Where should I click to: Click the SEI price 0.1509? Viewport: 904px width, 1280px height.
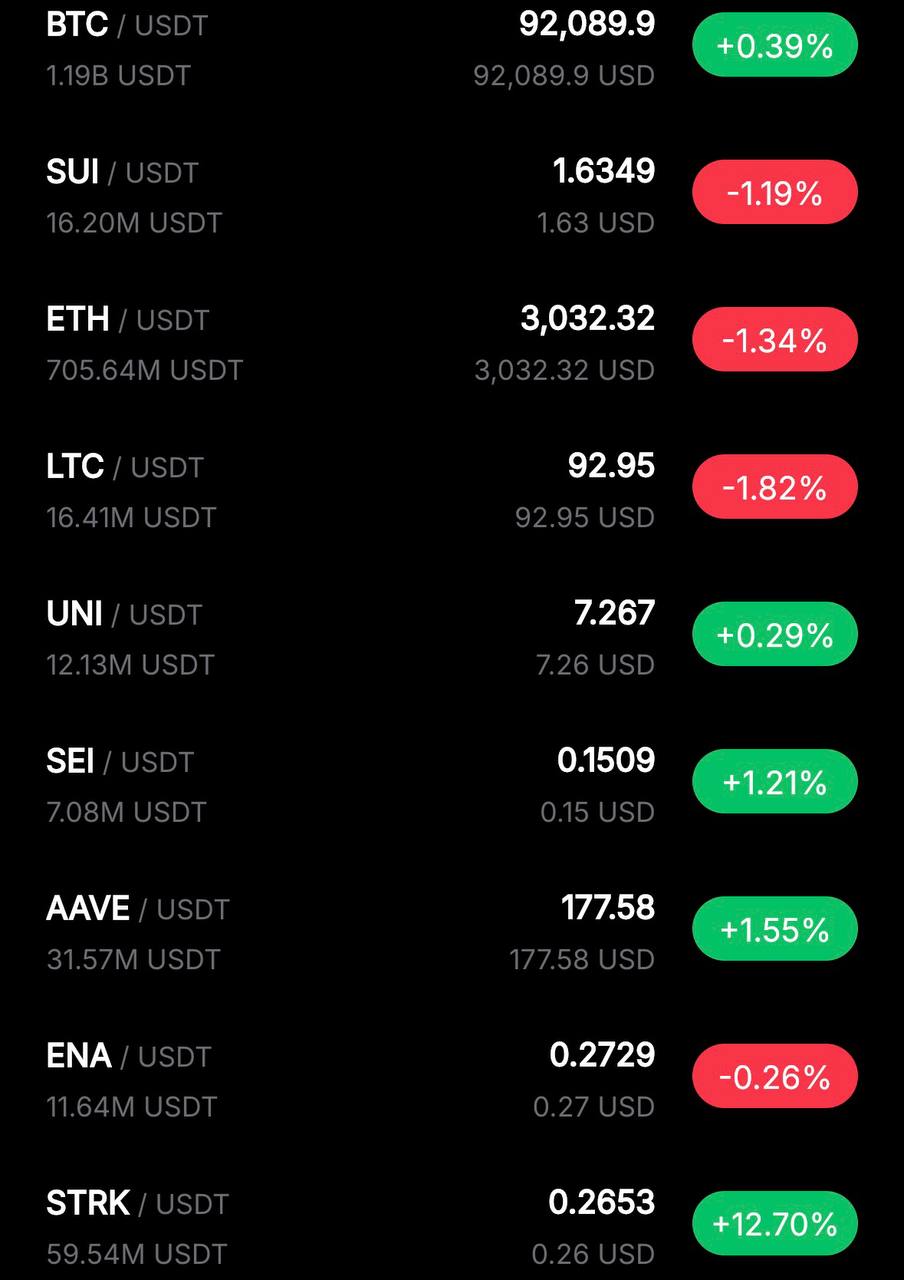coord(606,761)
